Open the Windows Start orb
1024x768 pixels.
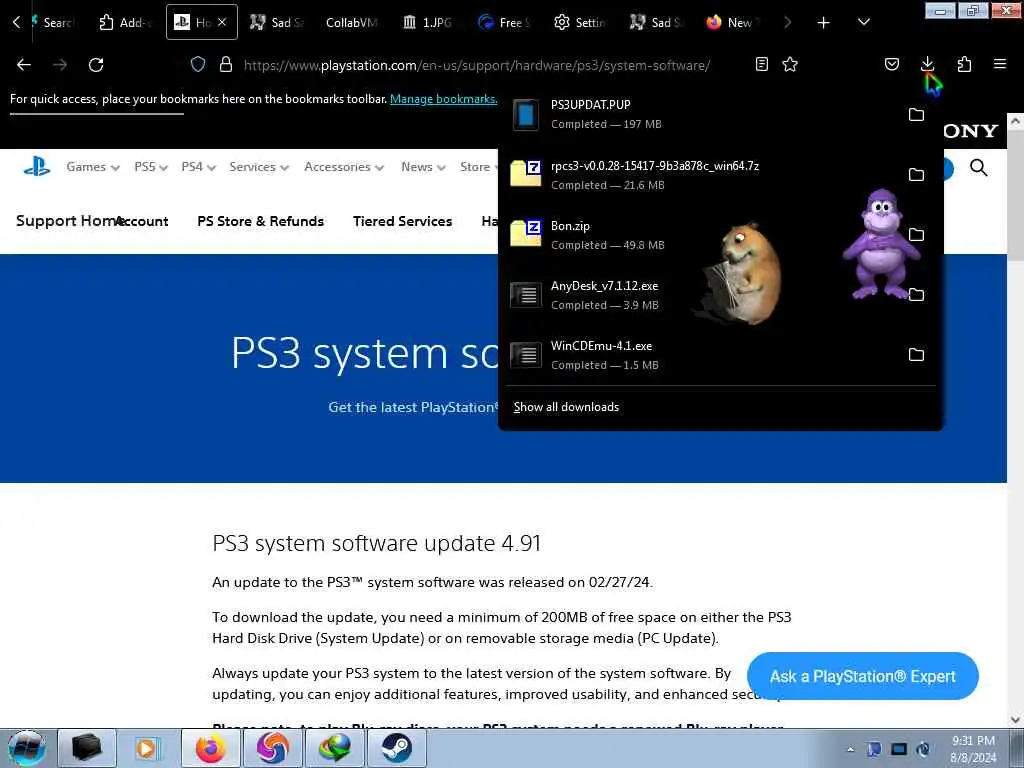(x=27, y=748)
